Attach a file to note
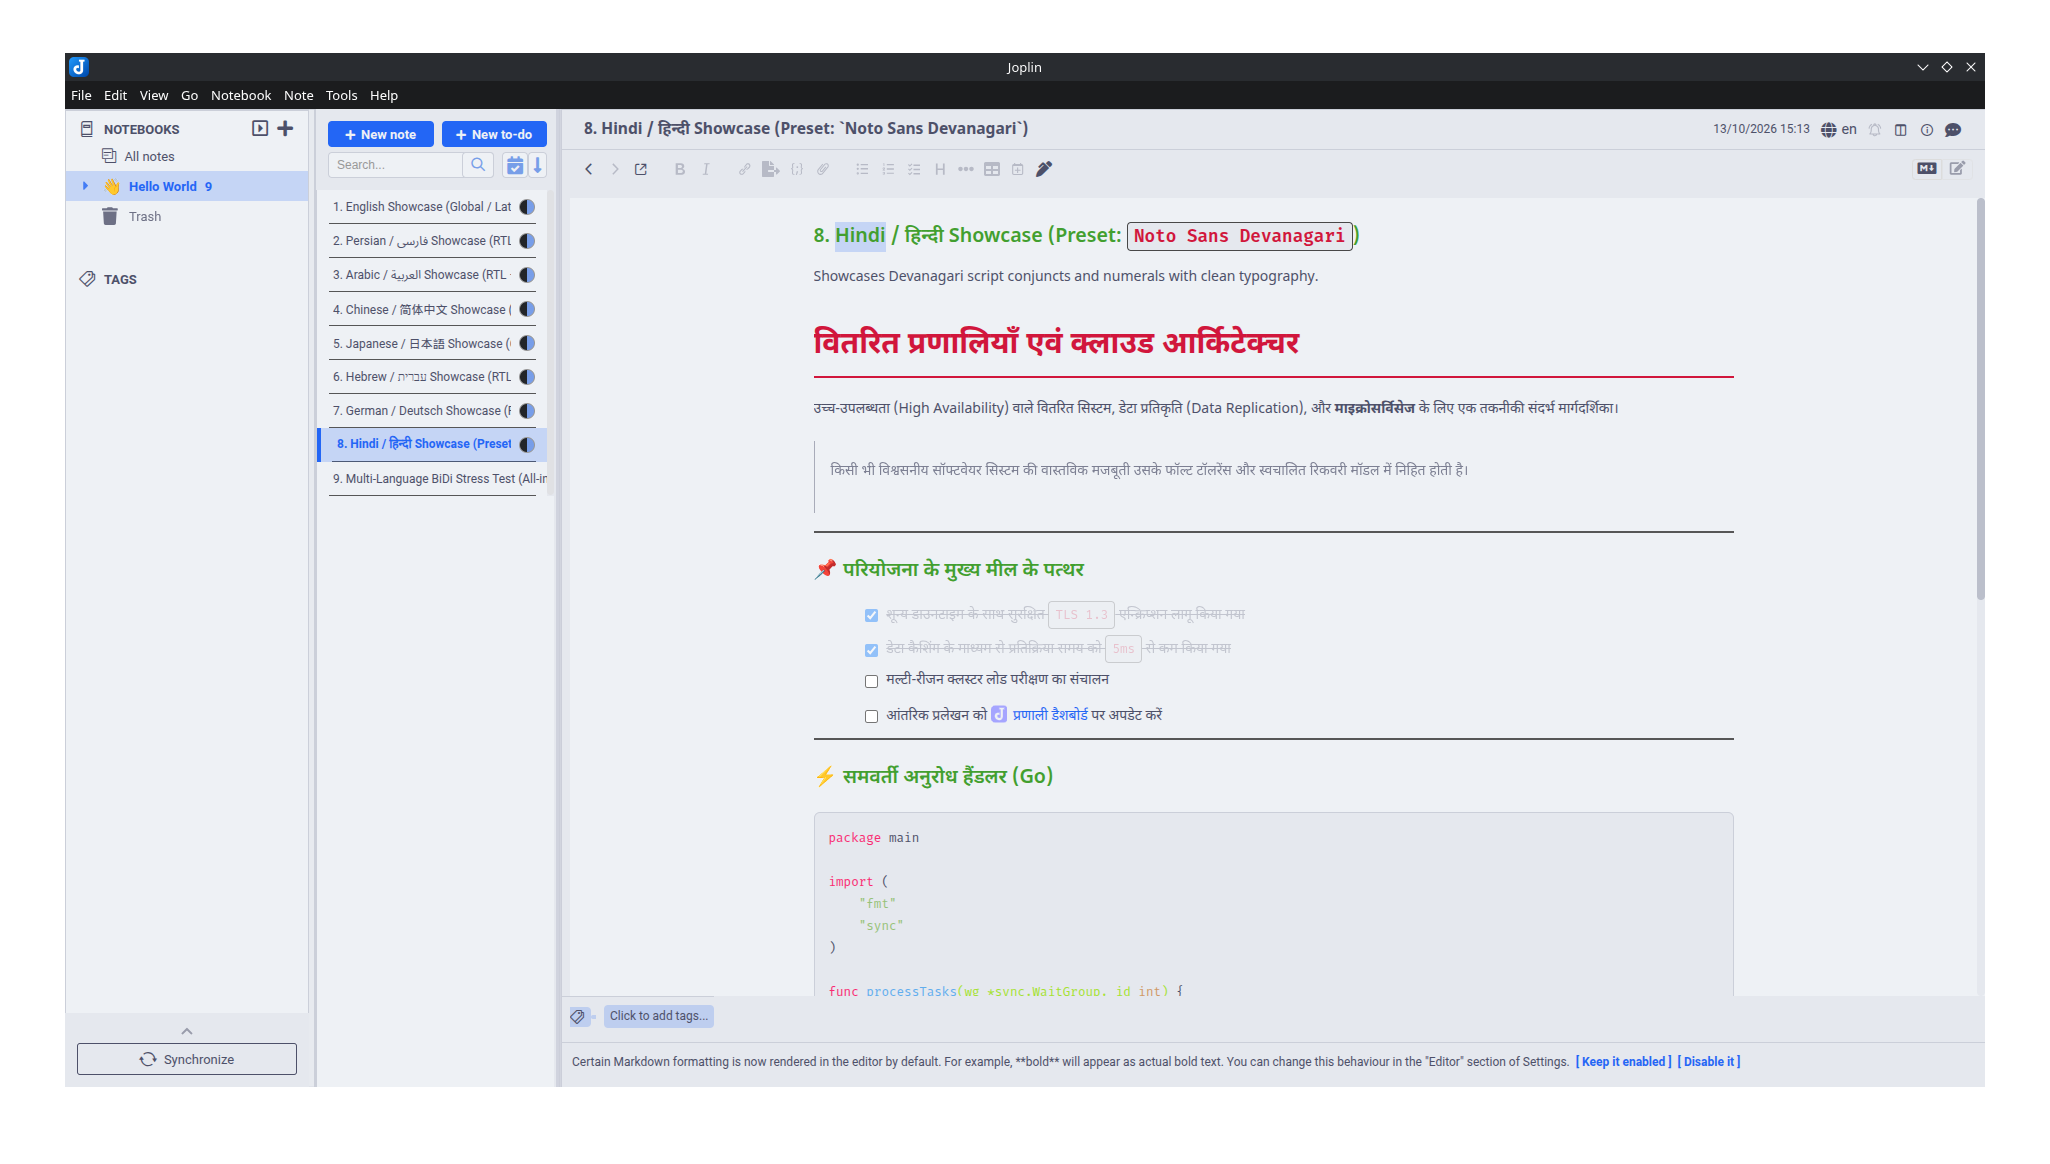The image size is (2050, 1164). tap(823, 169)
